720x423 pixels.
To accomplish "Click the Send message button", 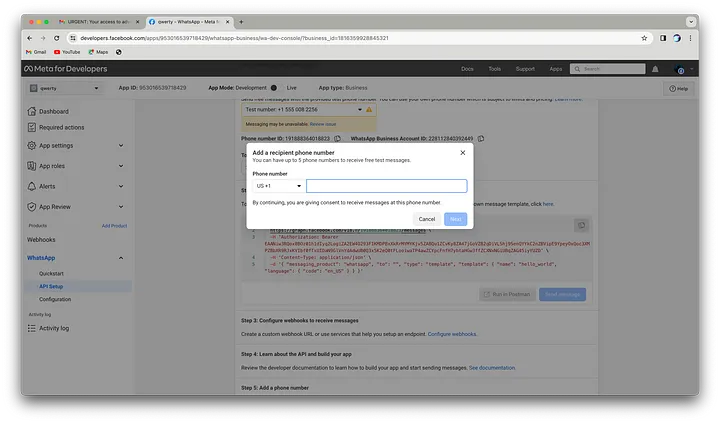I will pyautogui.click(x=562, y=294).
